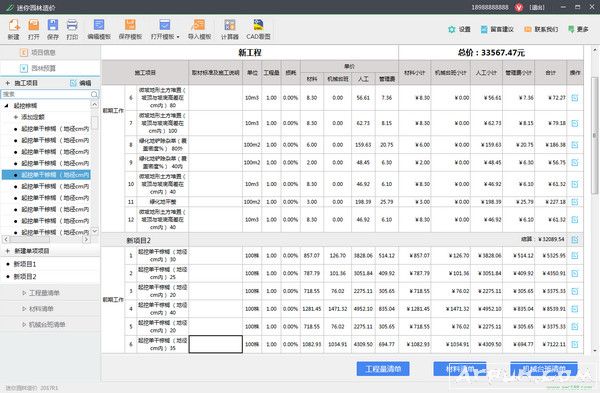The width and height of the screenshot is (600, 393).
Task: Click 留言建议 (Feedback) in the top bar
Action: (x=497, y=29)
